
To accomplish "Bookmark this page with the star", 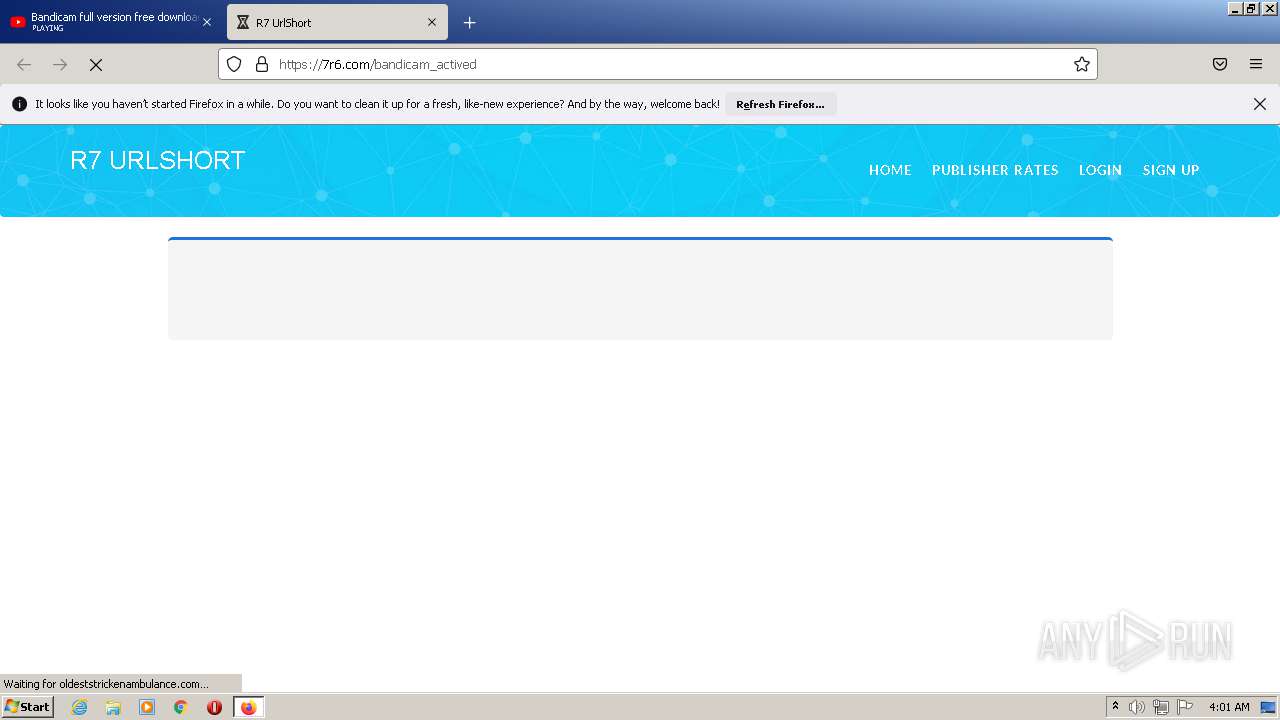I will point(1082,64).
